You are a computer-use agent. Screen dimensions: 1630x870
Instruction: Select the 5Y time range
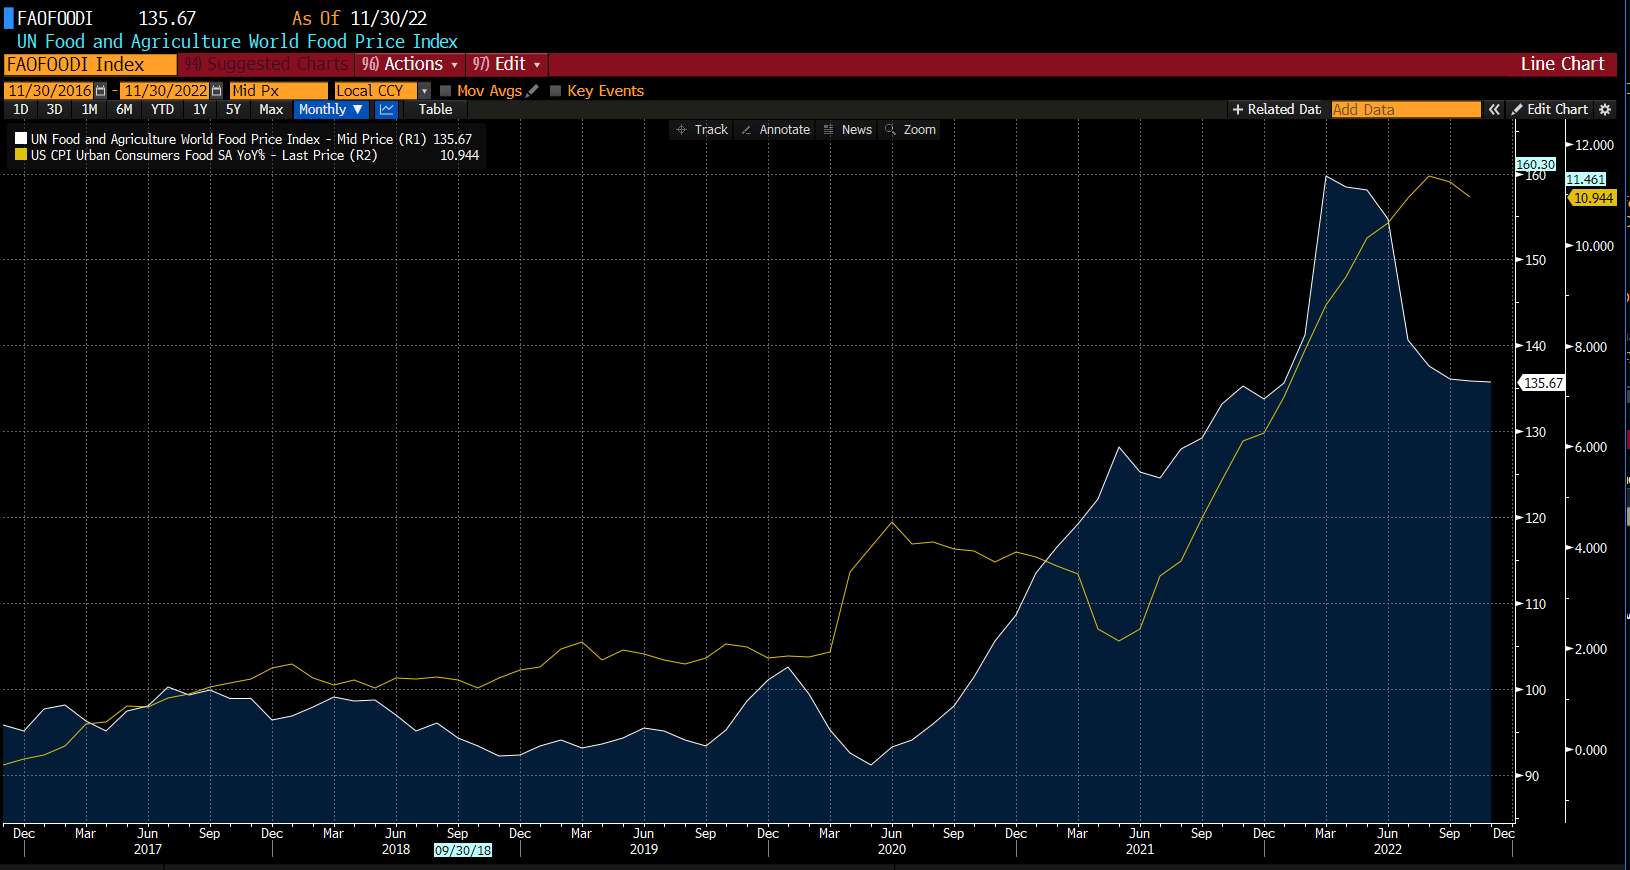tap(233, 110)
